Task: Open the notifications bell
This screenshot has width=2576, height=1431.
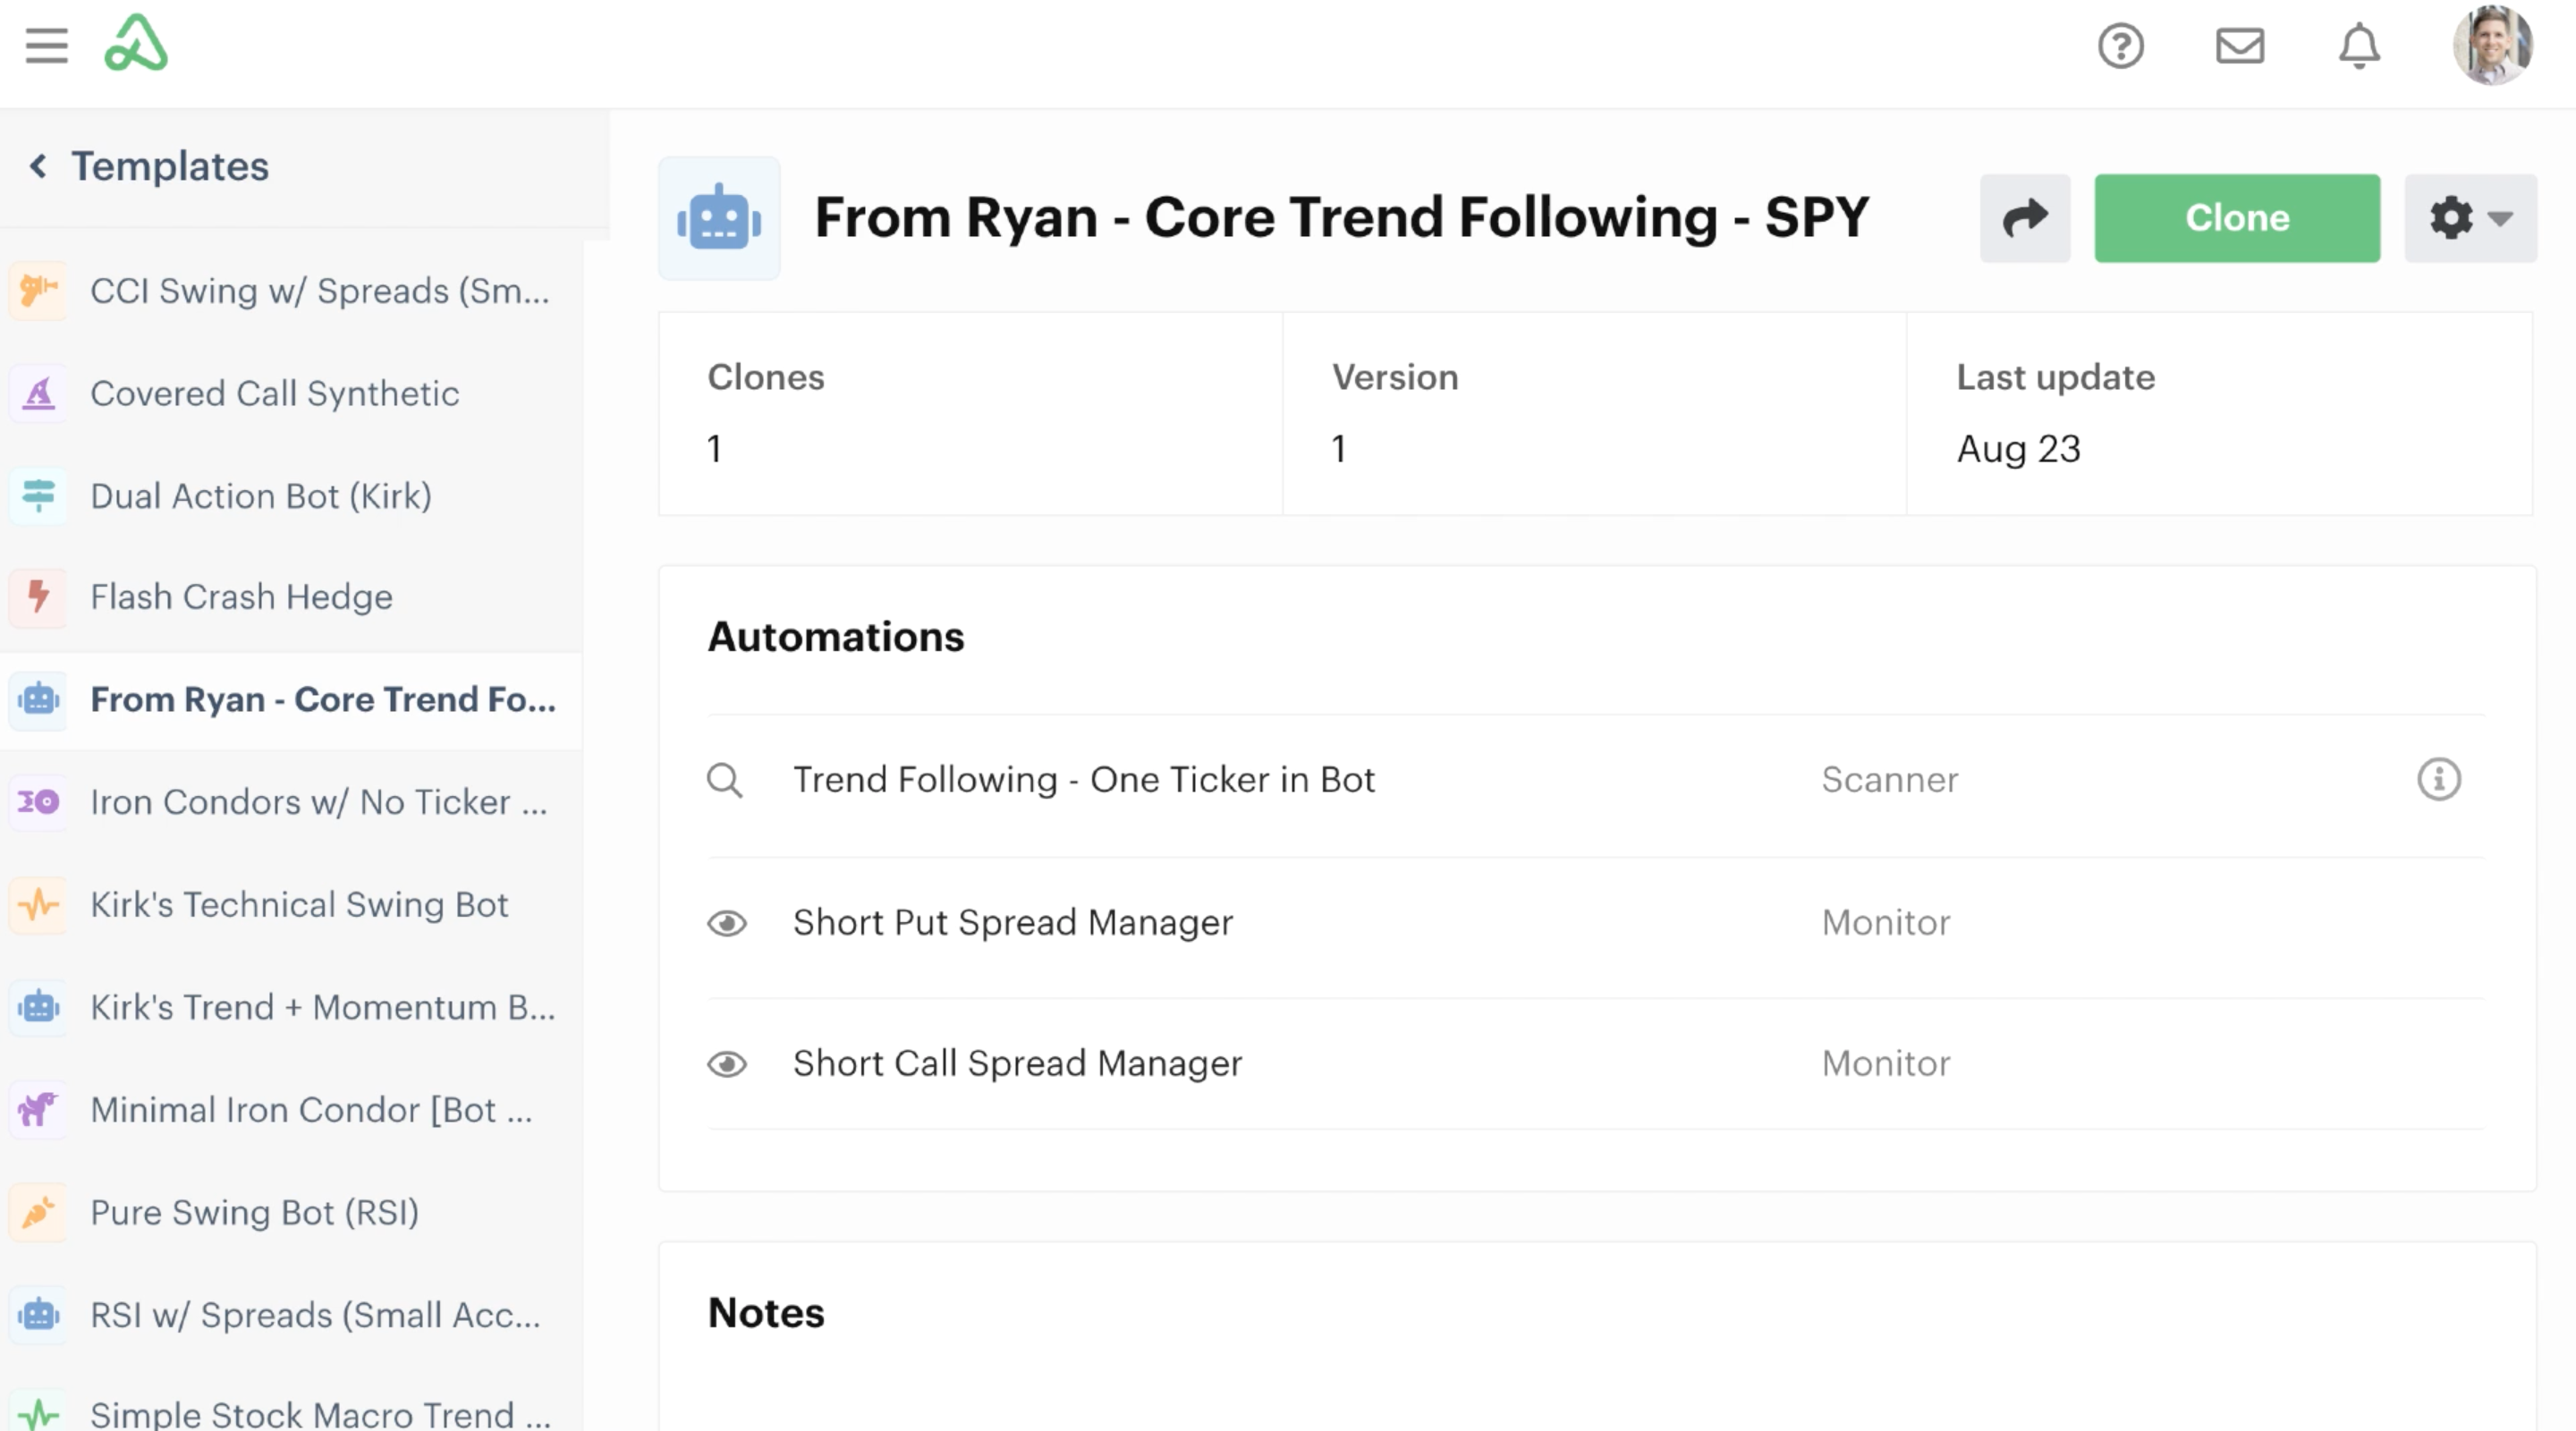Action: click(x=2359, y=46)
